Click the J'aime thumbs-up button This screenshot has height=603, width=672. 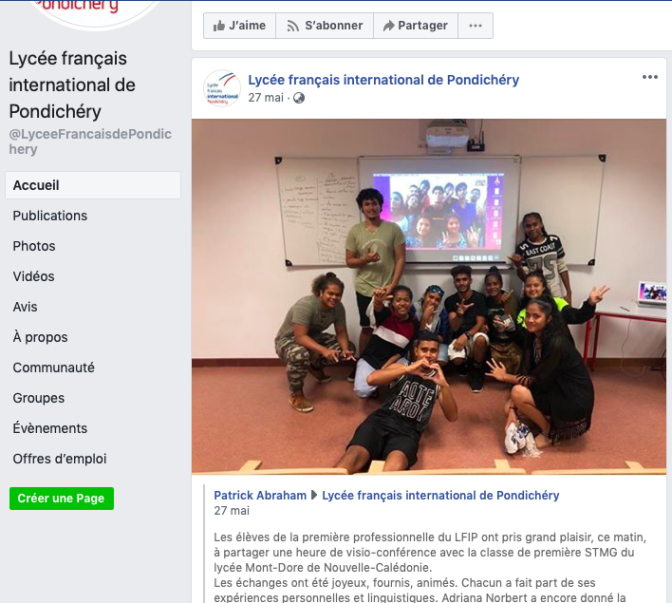point(239,26)
